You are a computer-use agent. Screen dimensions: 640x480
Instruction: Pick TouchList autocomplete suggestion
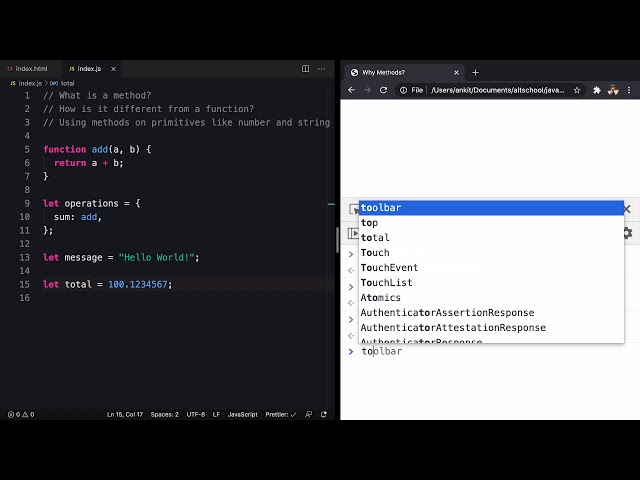tap(491, 282)
